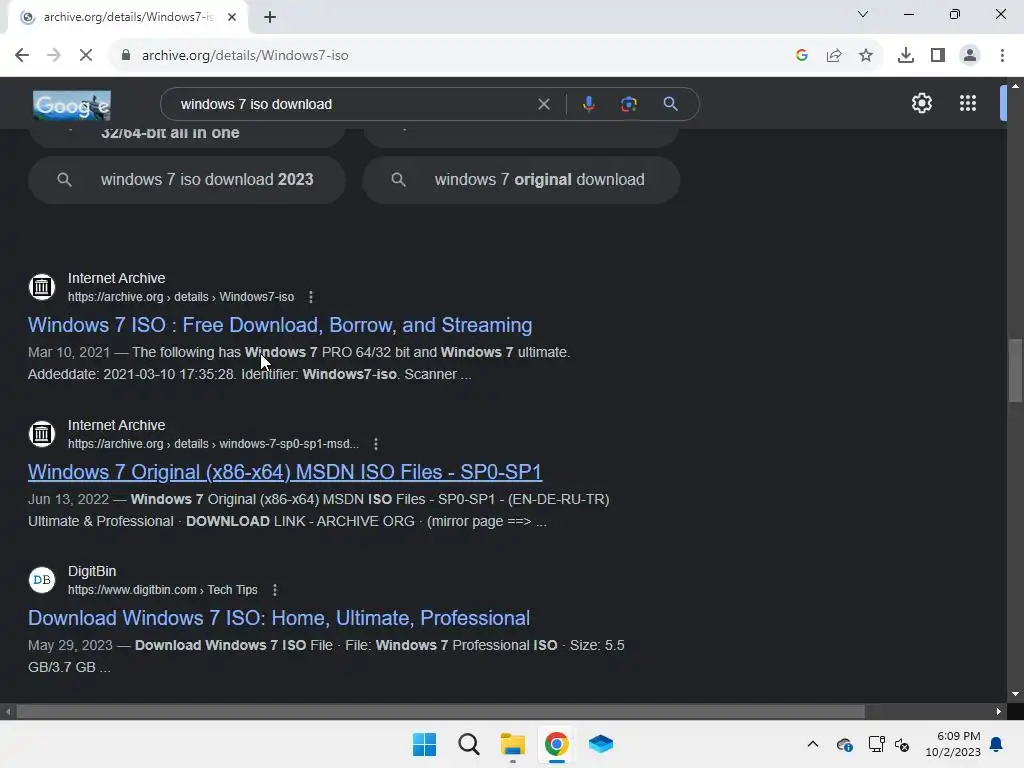Image resolution: width=1024 pixels, height=768 pixels.
Task: Stop loading the page
Action: pos(86,56)
